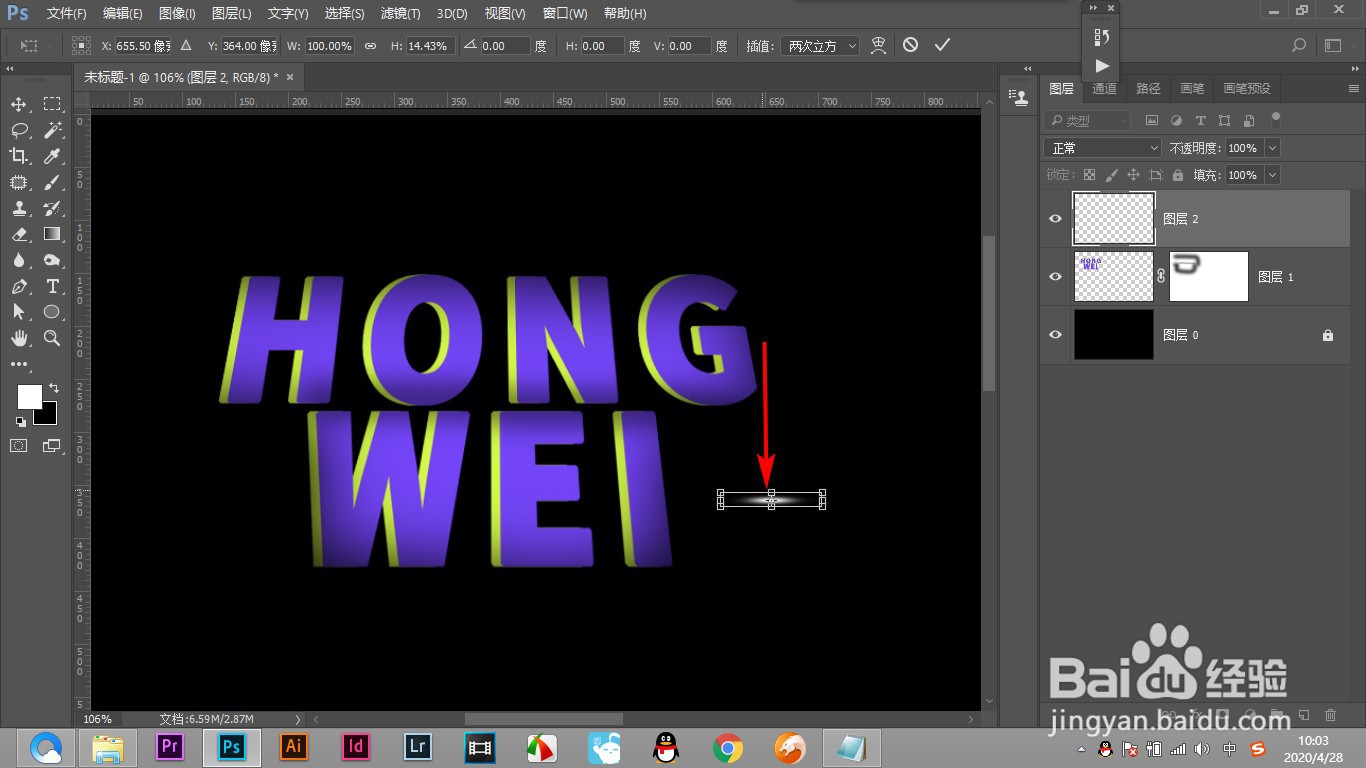Open the 不透明度 opacity dropdown
The height and width of the screenshot is (768, 1366).
coord(1270,147)
